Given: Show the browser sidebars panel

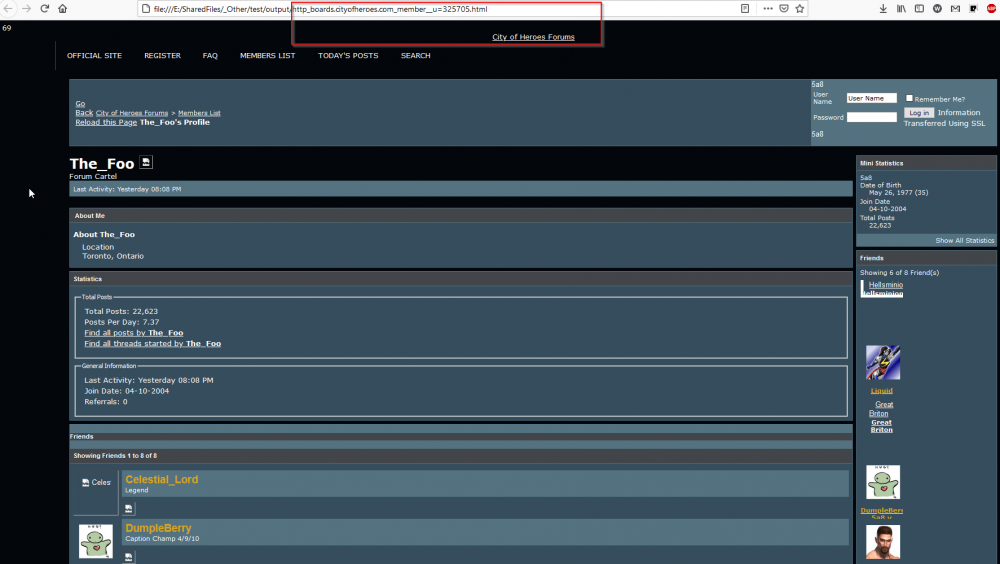Looking at the screenshot, I should pyautogui.click(x=918, y=8).
